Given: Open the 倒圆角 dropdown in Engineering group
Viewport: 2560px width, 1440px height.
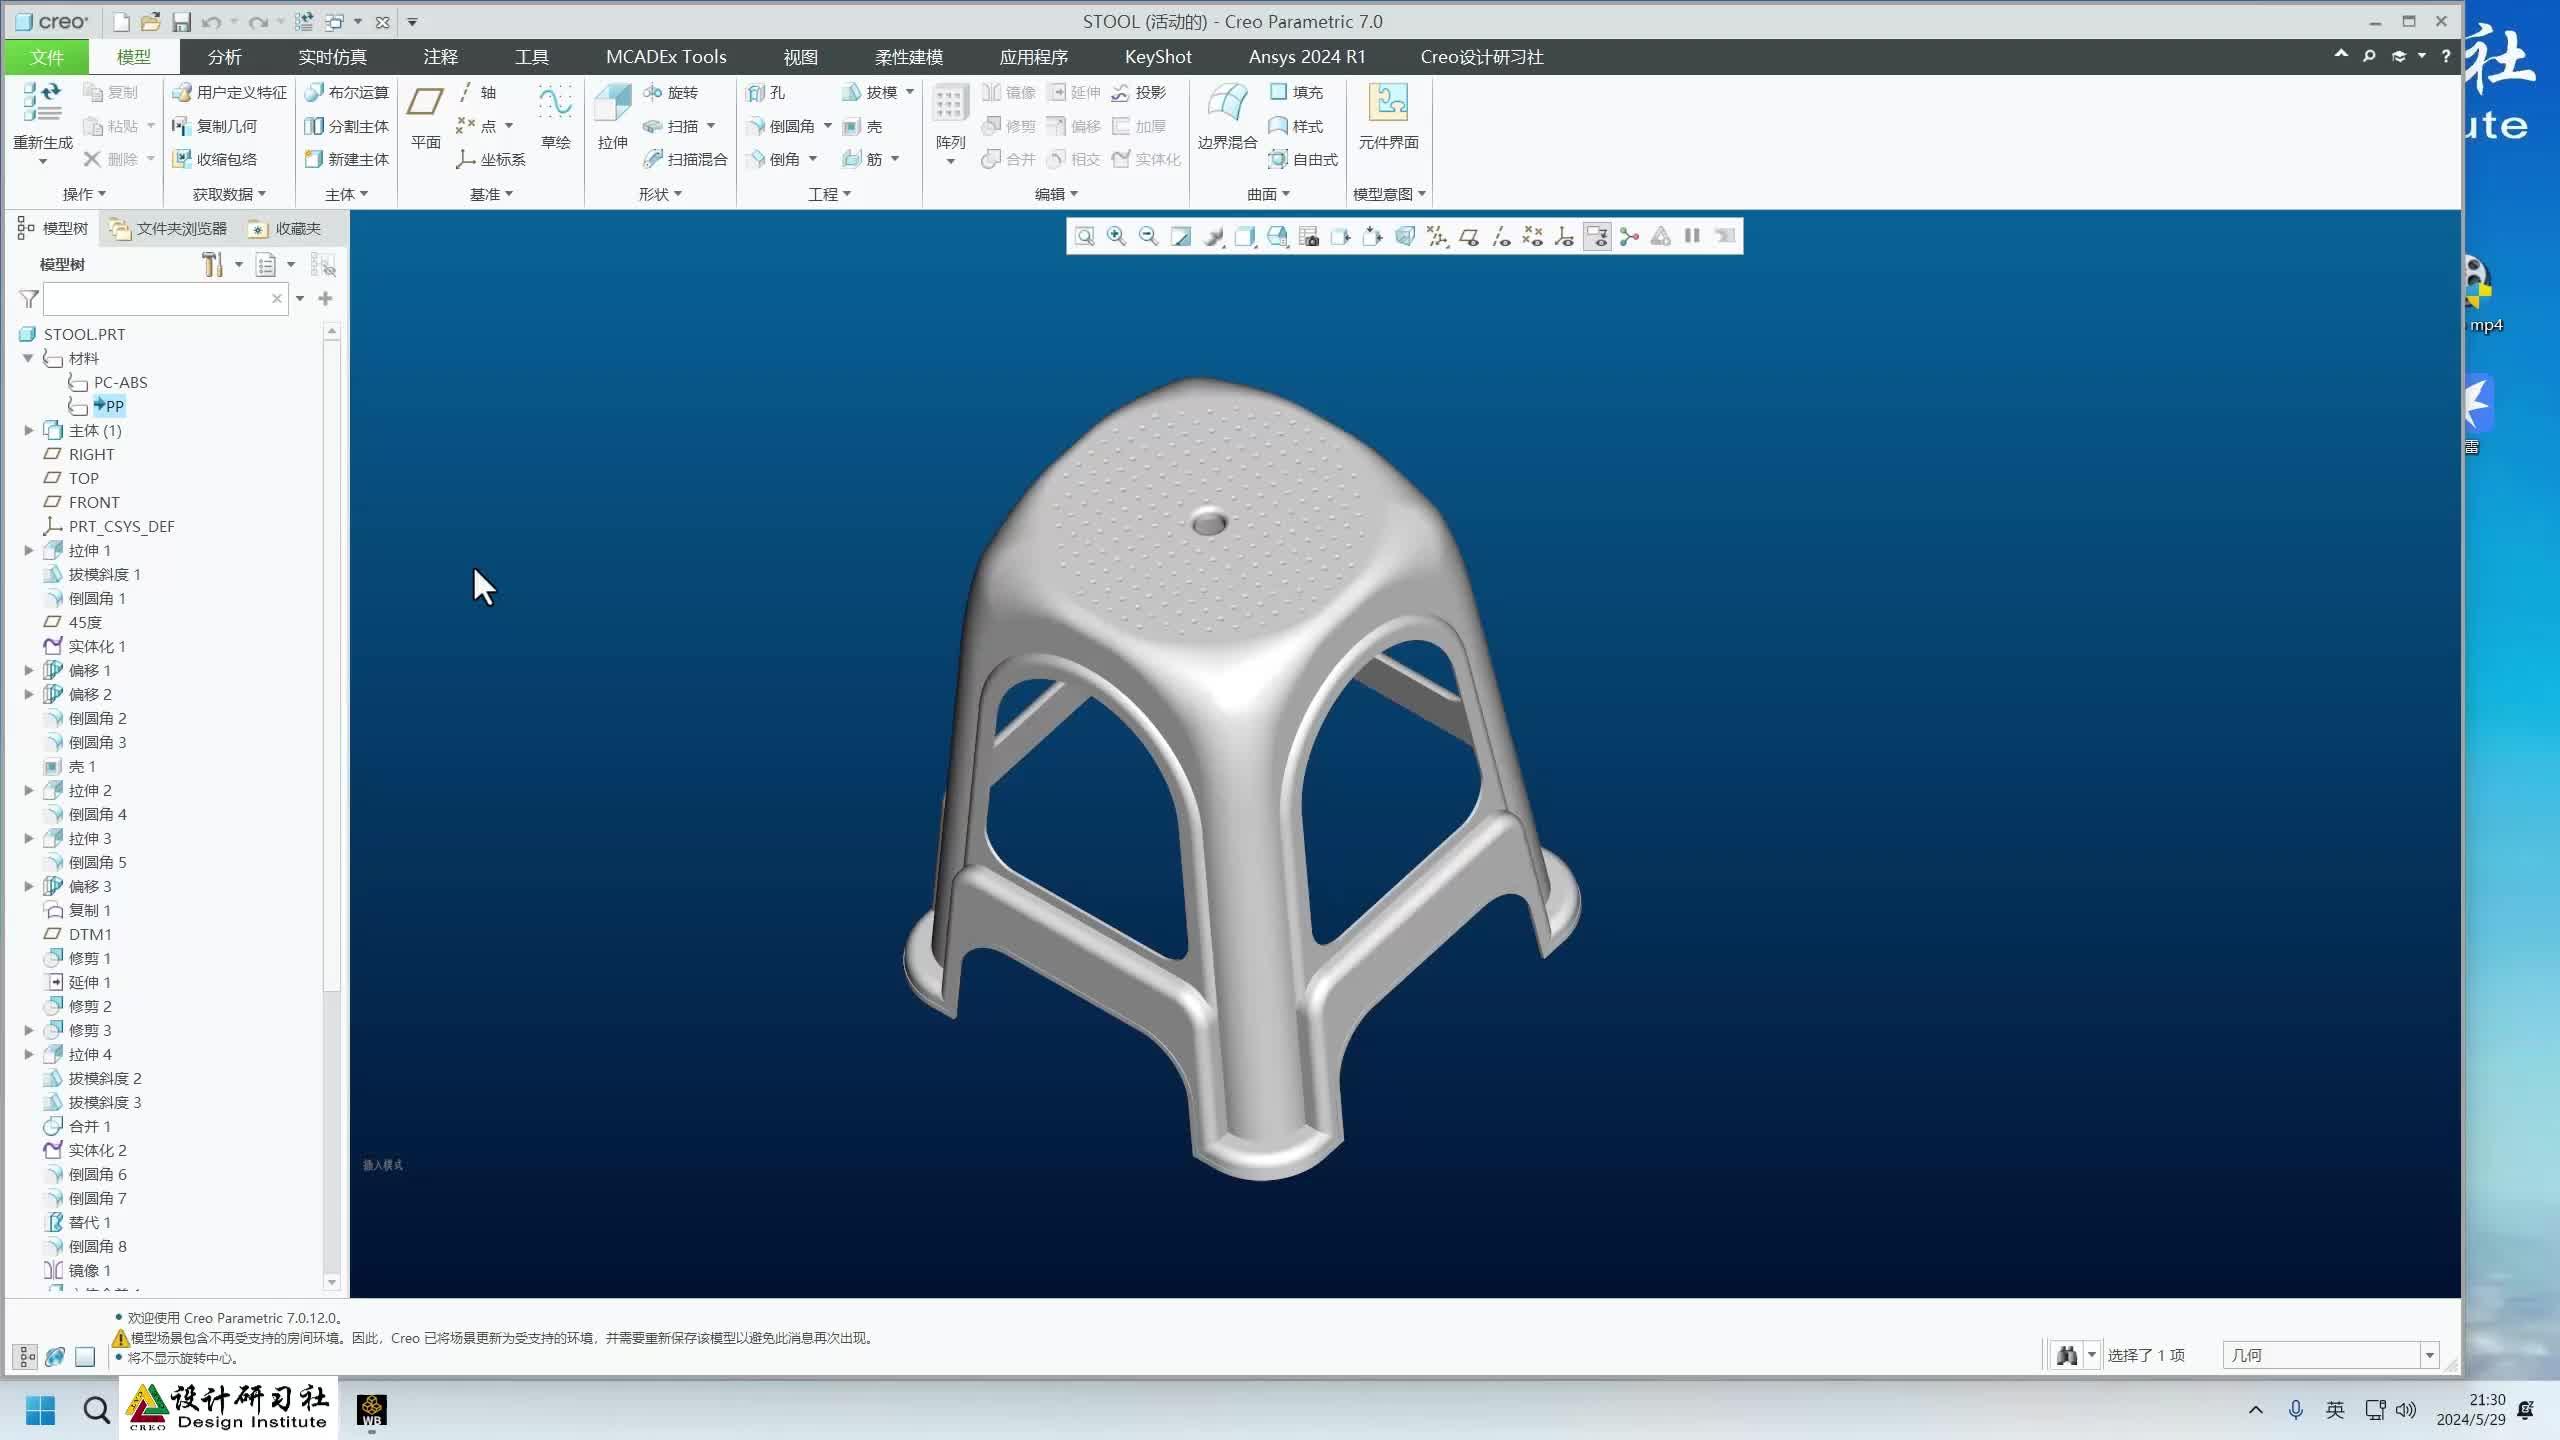Looking at the screenshot, I should (x=827, y=126).
